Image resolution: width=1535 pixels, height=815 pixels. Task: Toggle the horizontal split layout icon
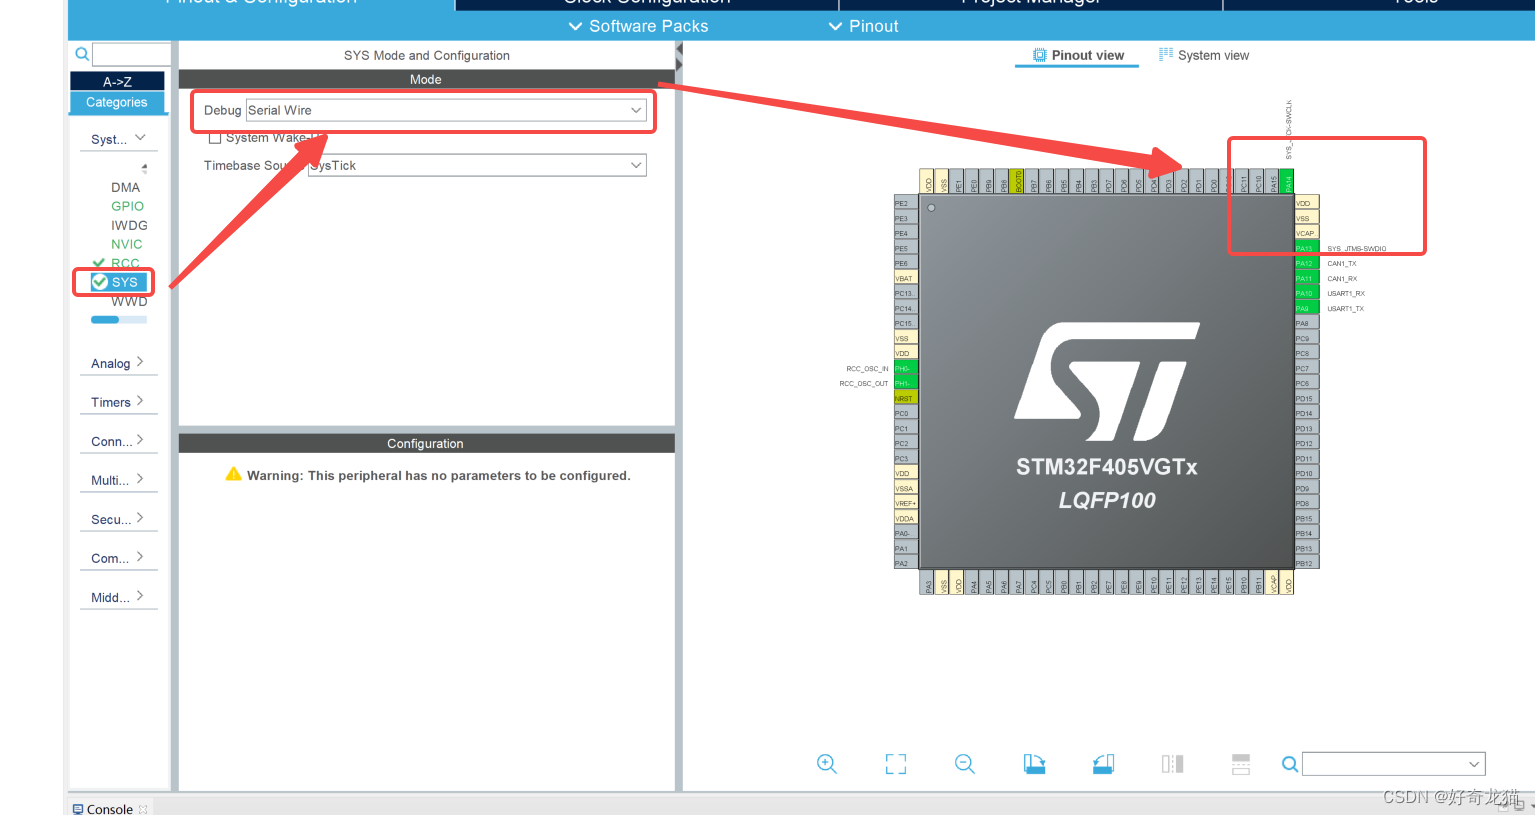click(x=1241, y=764)
